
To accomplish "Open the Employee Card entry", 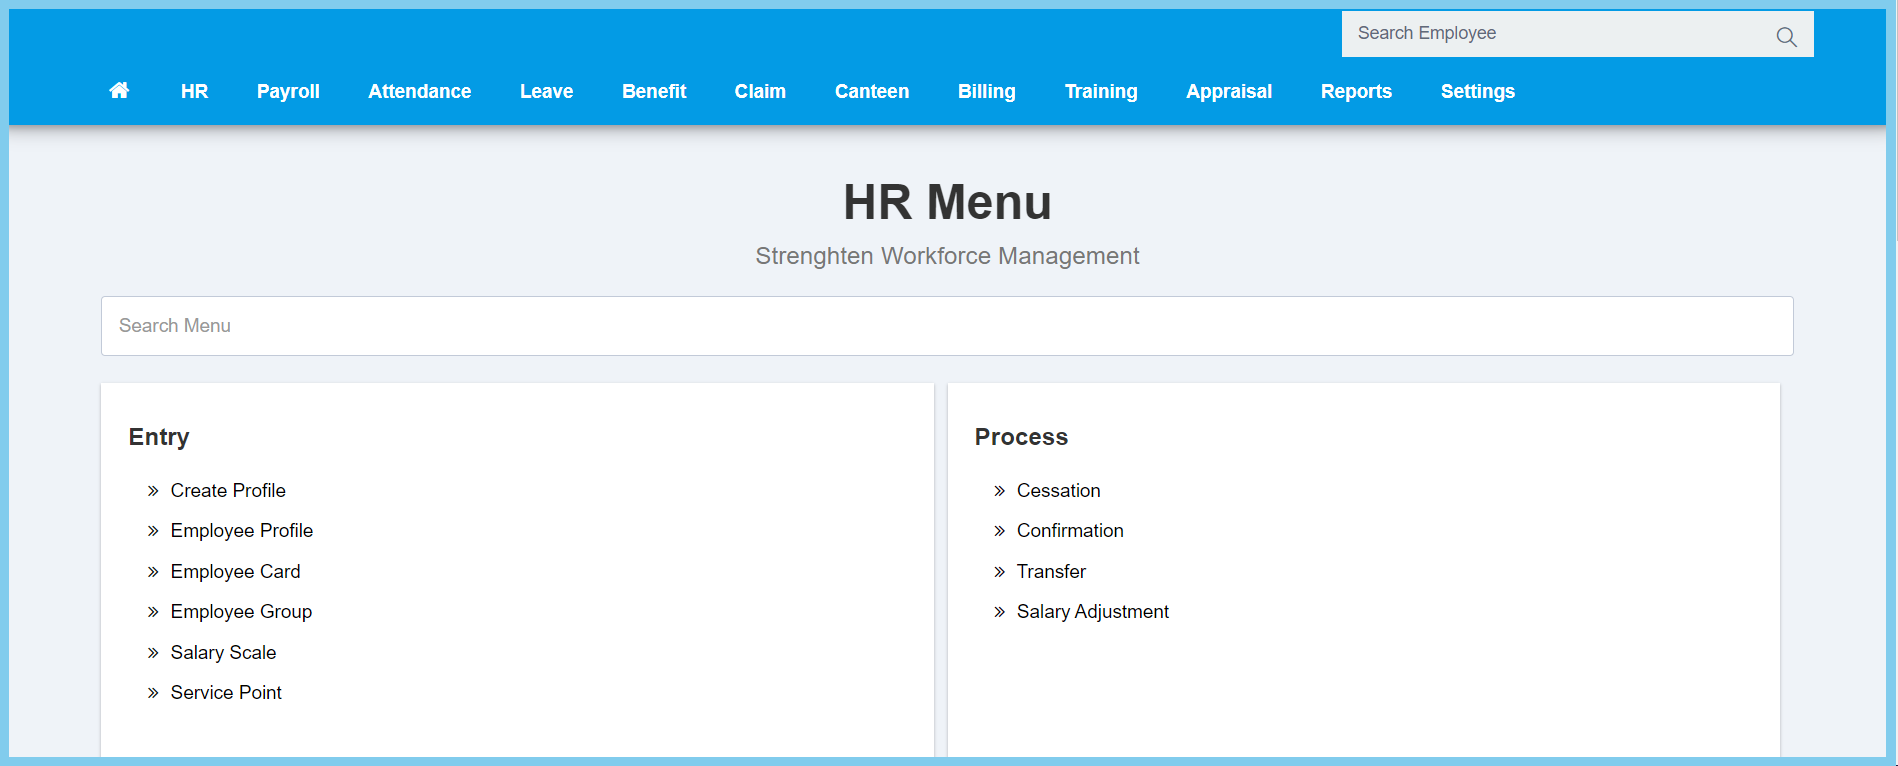I will (235, 572).
